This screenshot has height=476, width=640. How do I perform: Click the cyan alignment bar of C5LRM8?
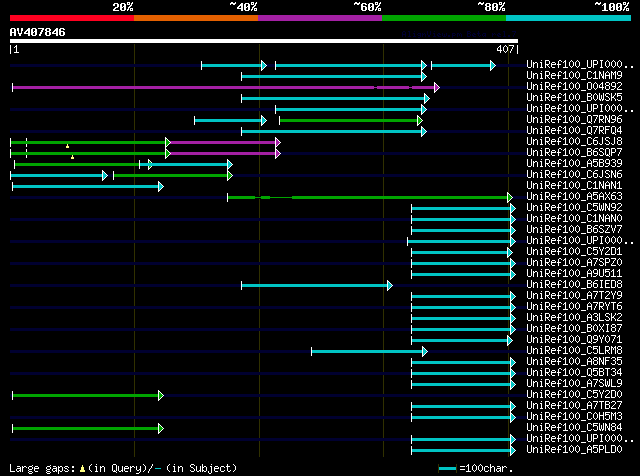click(367, 351)
